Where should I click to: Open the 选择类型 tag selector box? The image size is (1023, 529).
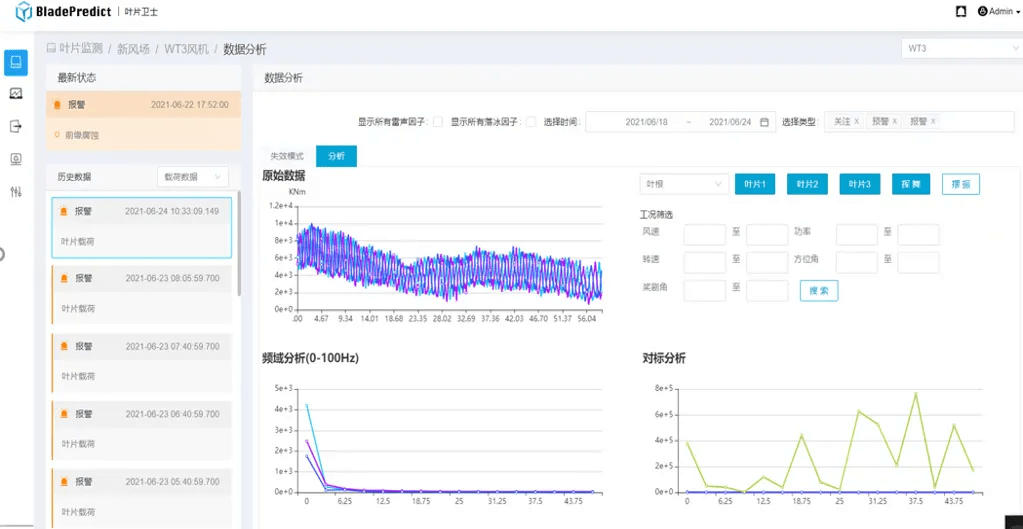click(920, 122)
